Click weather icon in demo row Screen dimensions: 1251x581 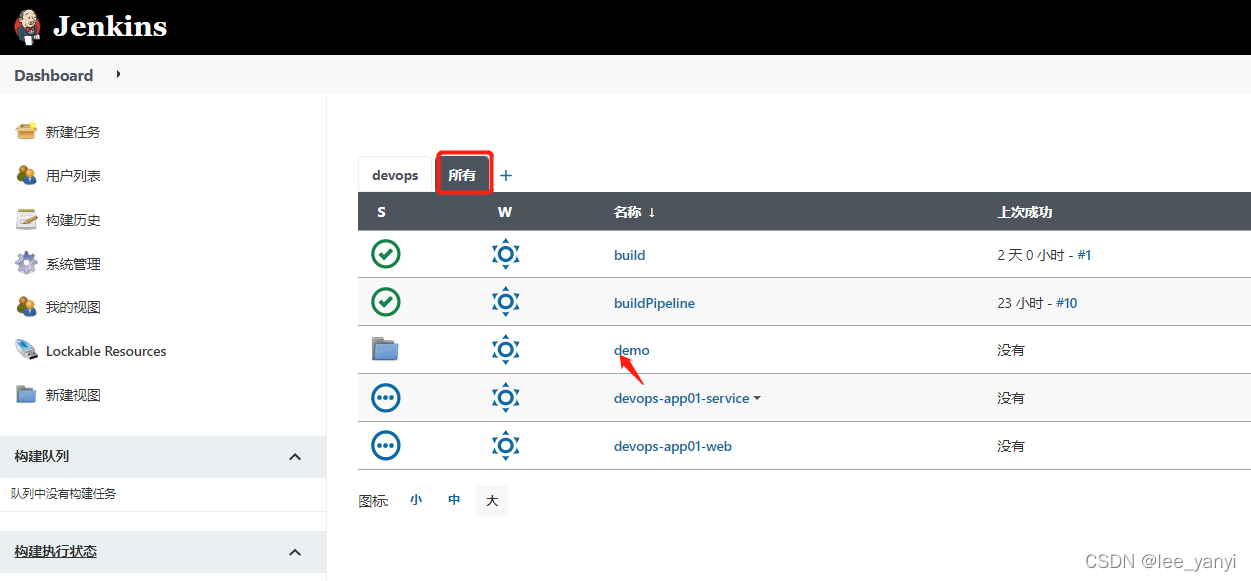[506, 349]
